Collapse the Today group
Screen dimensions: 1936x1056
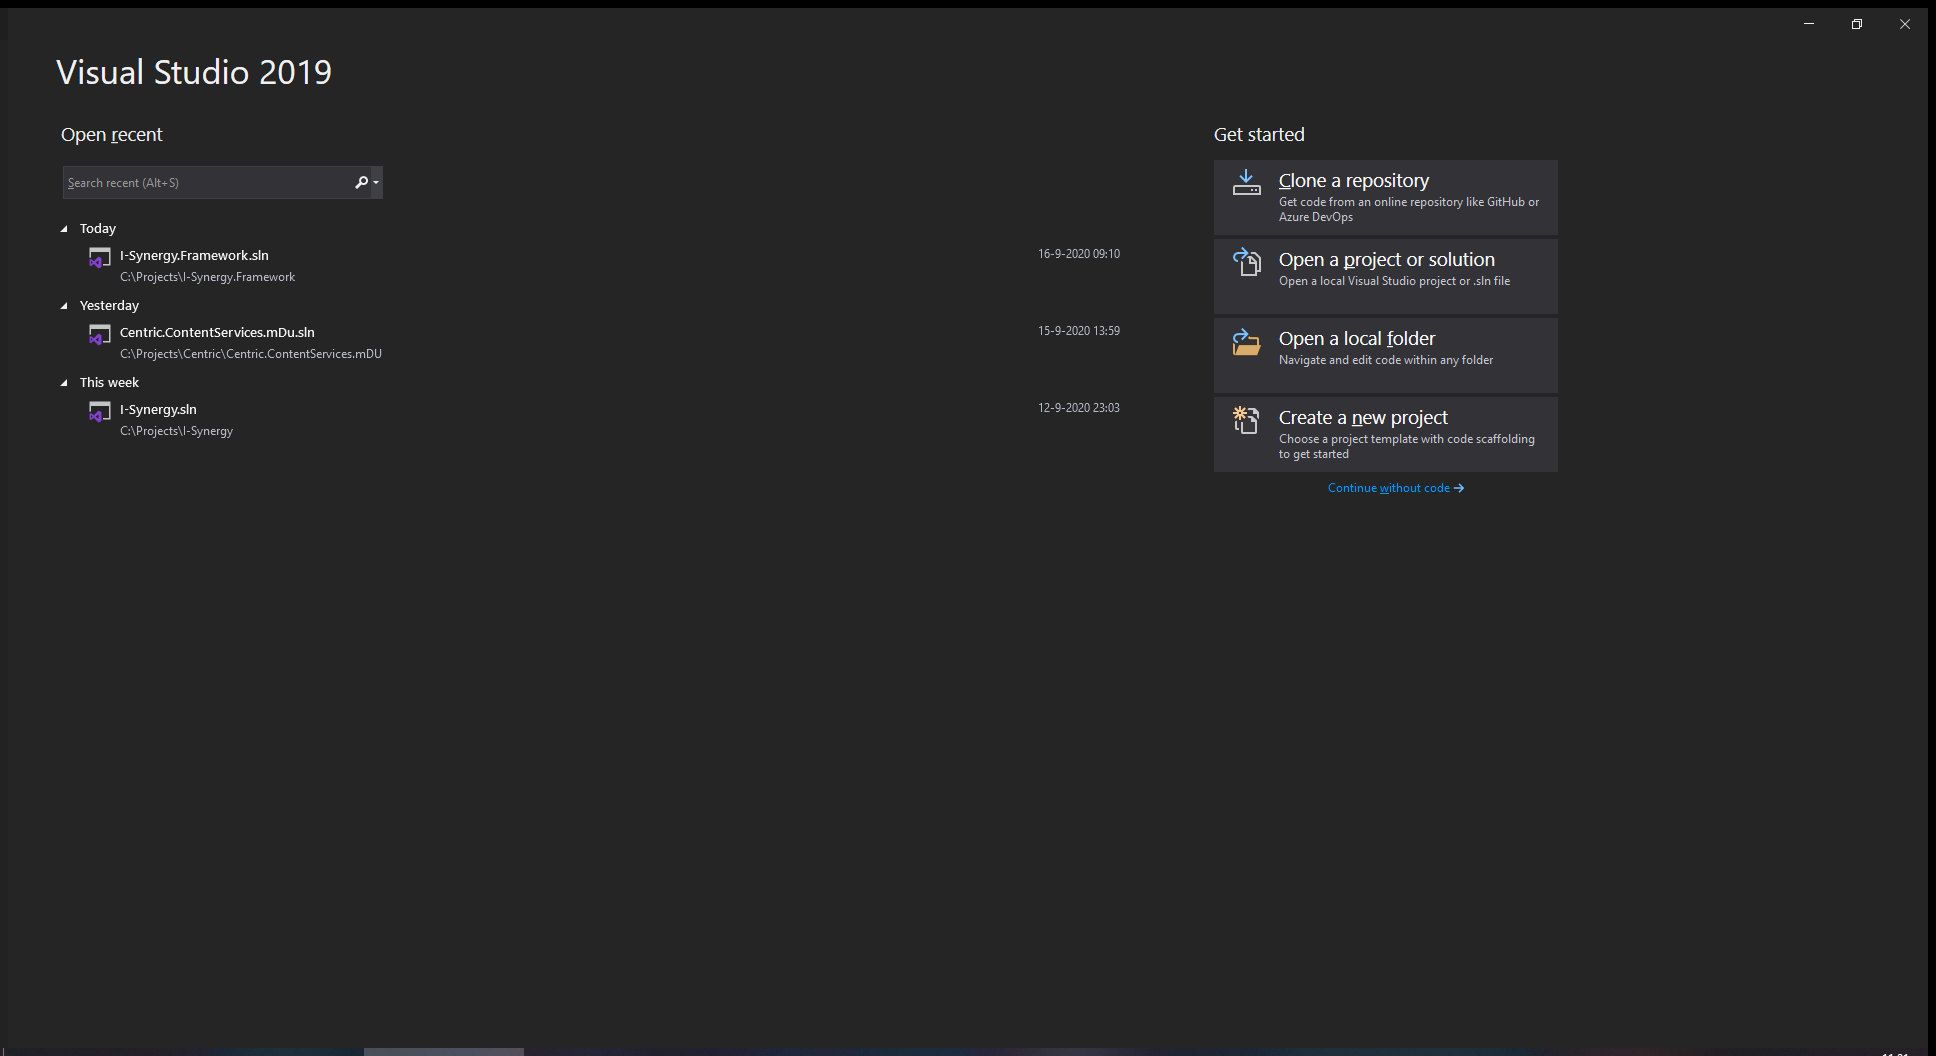[x=64, y=229]
